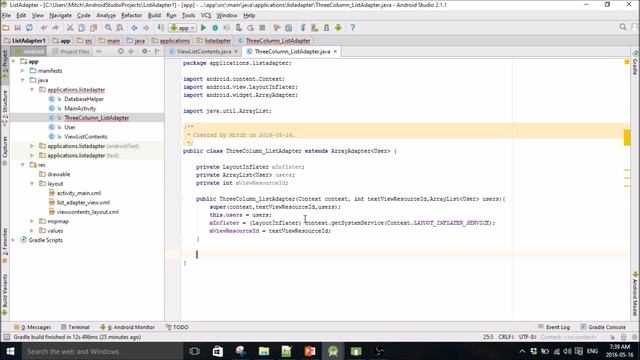Click the Help question mark icon

pos(353,28)
